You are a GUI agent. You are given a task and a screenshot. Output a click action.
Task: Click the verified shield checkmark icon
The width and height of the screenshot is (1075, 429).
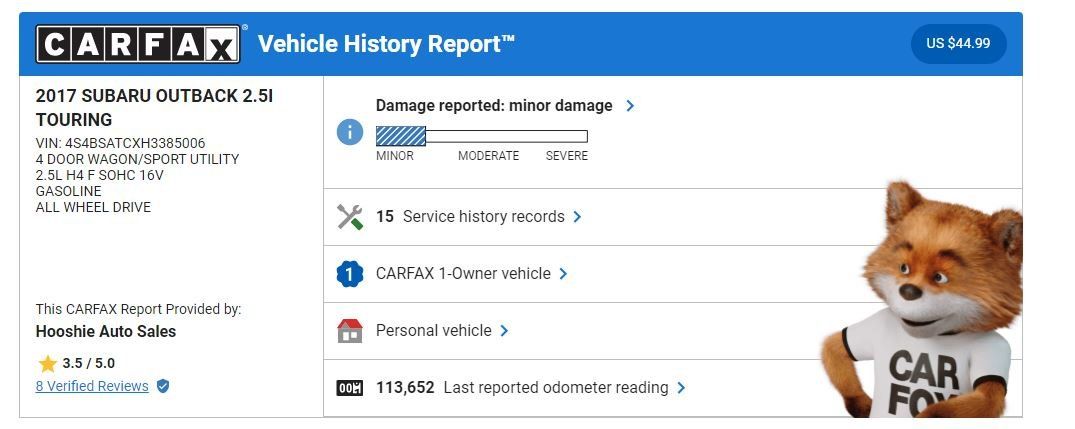tap(162, 387)
